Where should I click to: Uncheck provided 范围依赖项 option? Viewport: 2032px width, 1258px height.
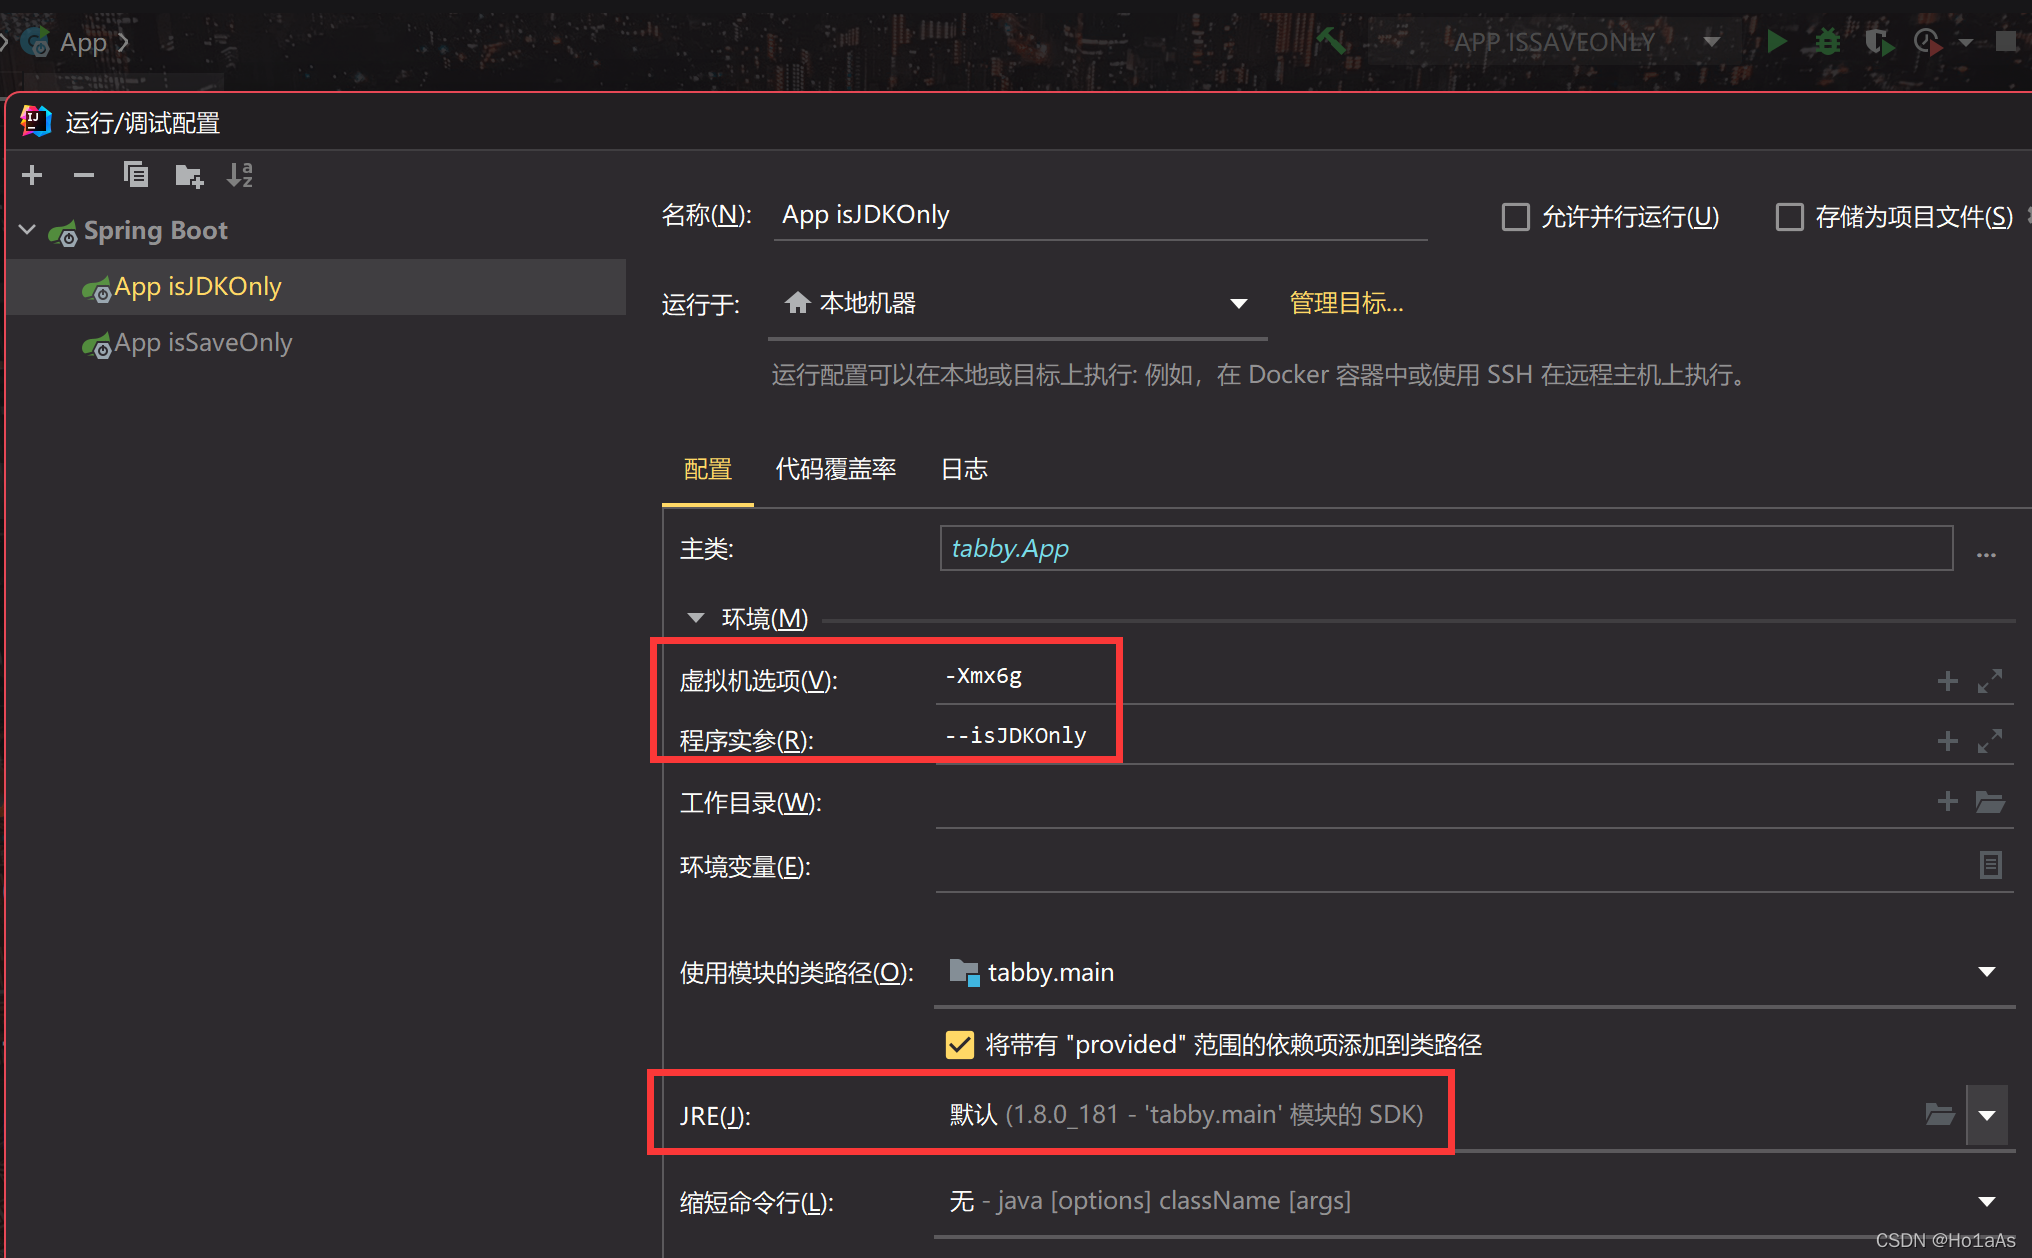coord(959,1044)
